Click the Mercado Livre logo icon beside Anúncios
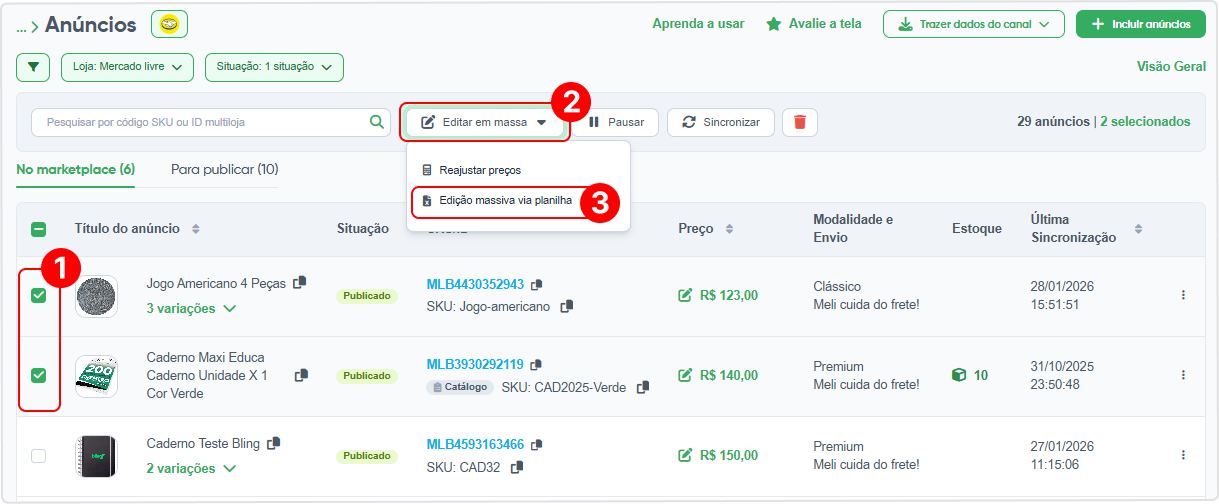This screenshot has height=504, width=1219. coord(169,24)
